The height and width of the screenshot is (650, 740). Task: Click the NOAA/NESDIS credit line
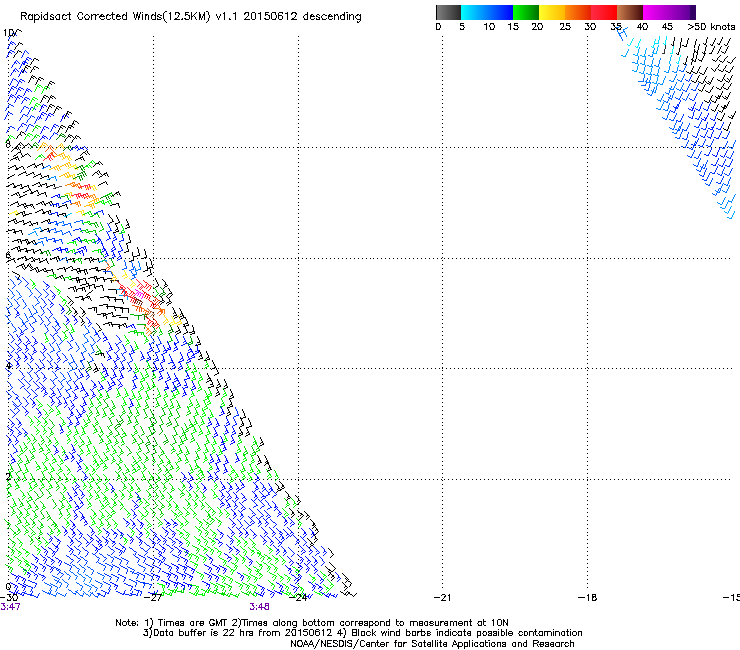tap(432, 644)
